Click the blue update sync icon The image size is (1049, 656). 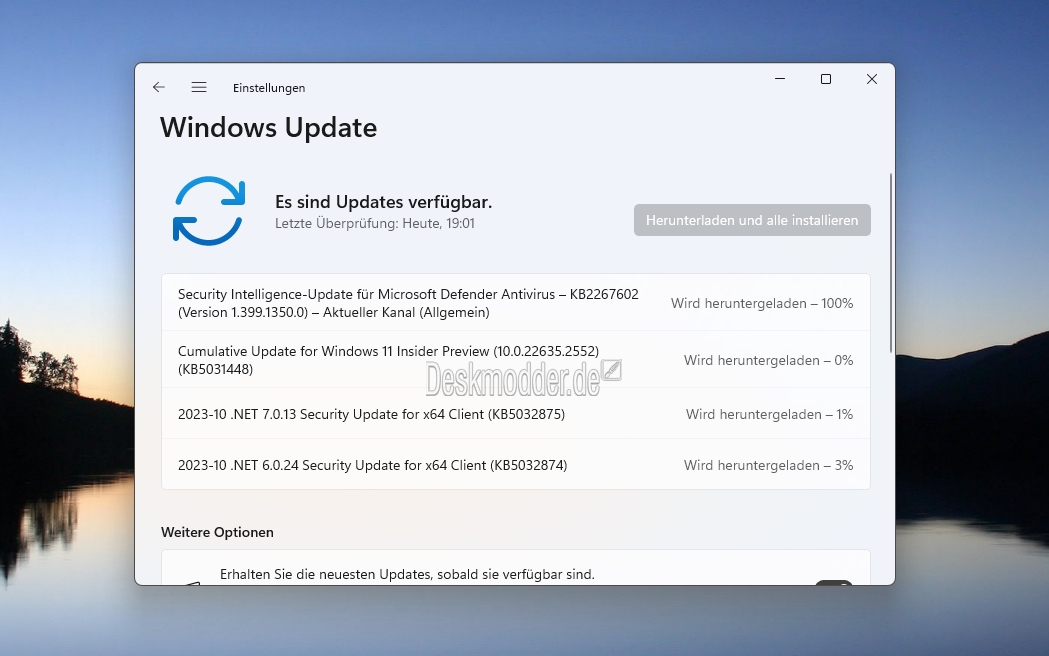click(x=209, y=211)
